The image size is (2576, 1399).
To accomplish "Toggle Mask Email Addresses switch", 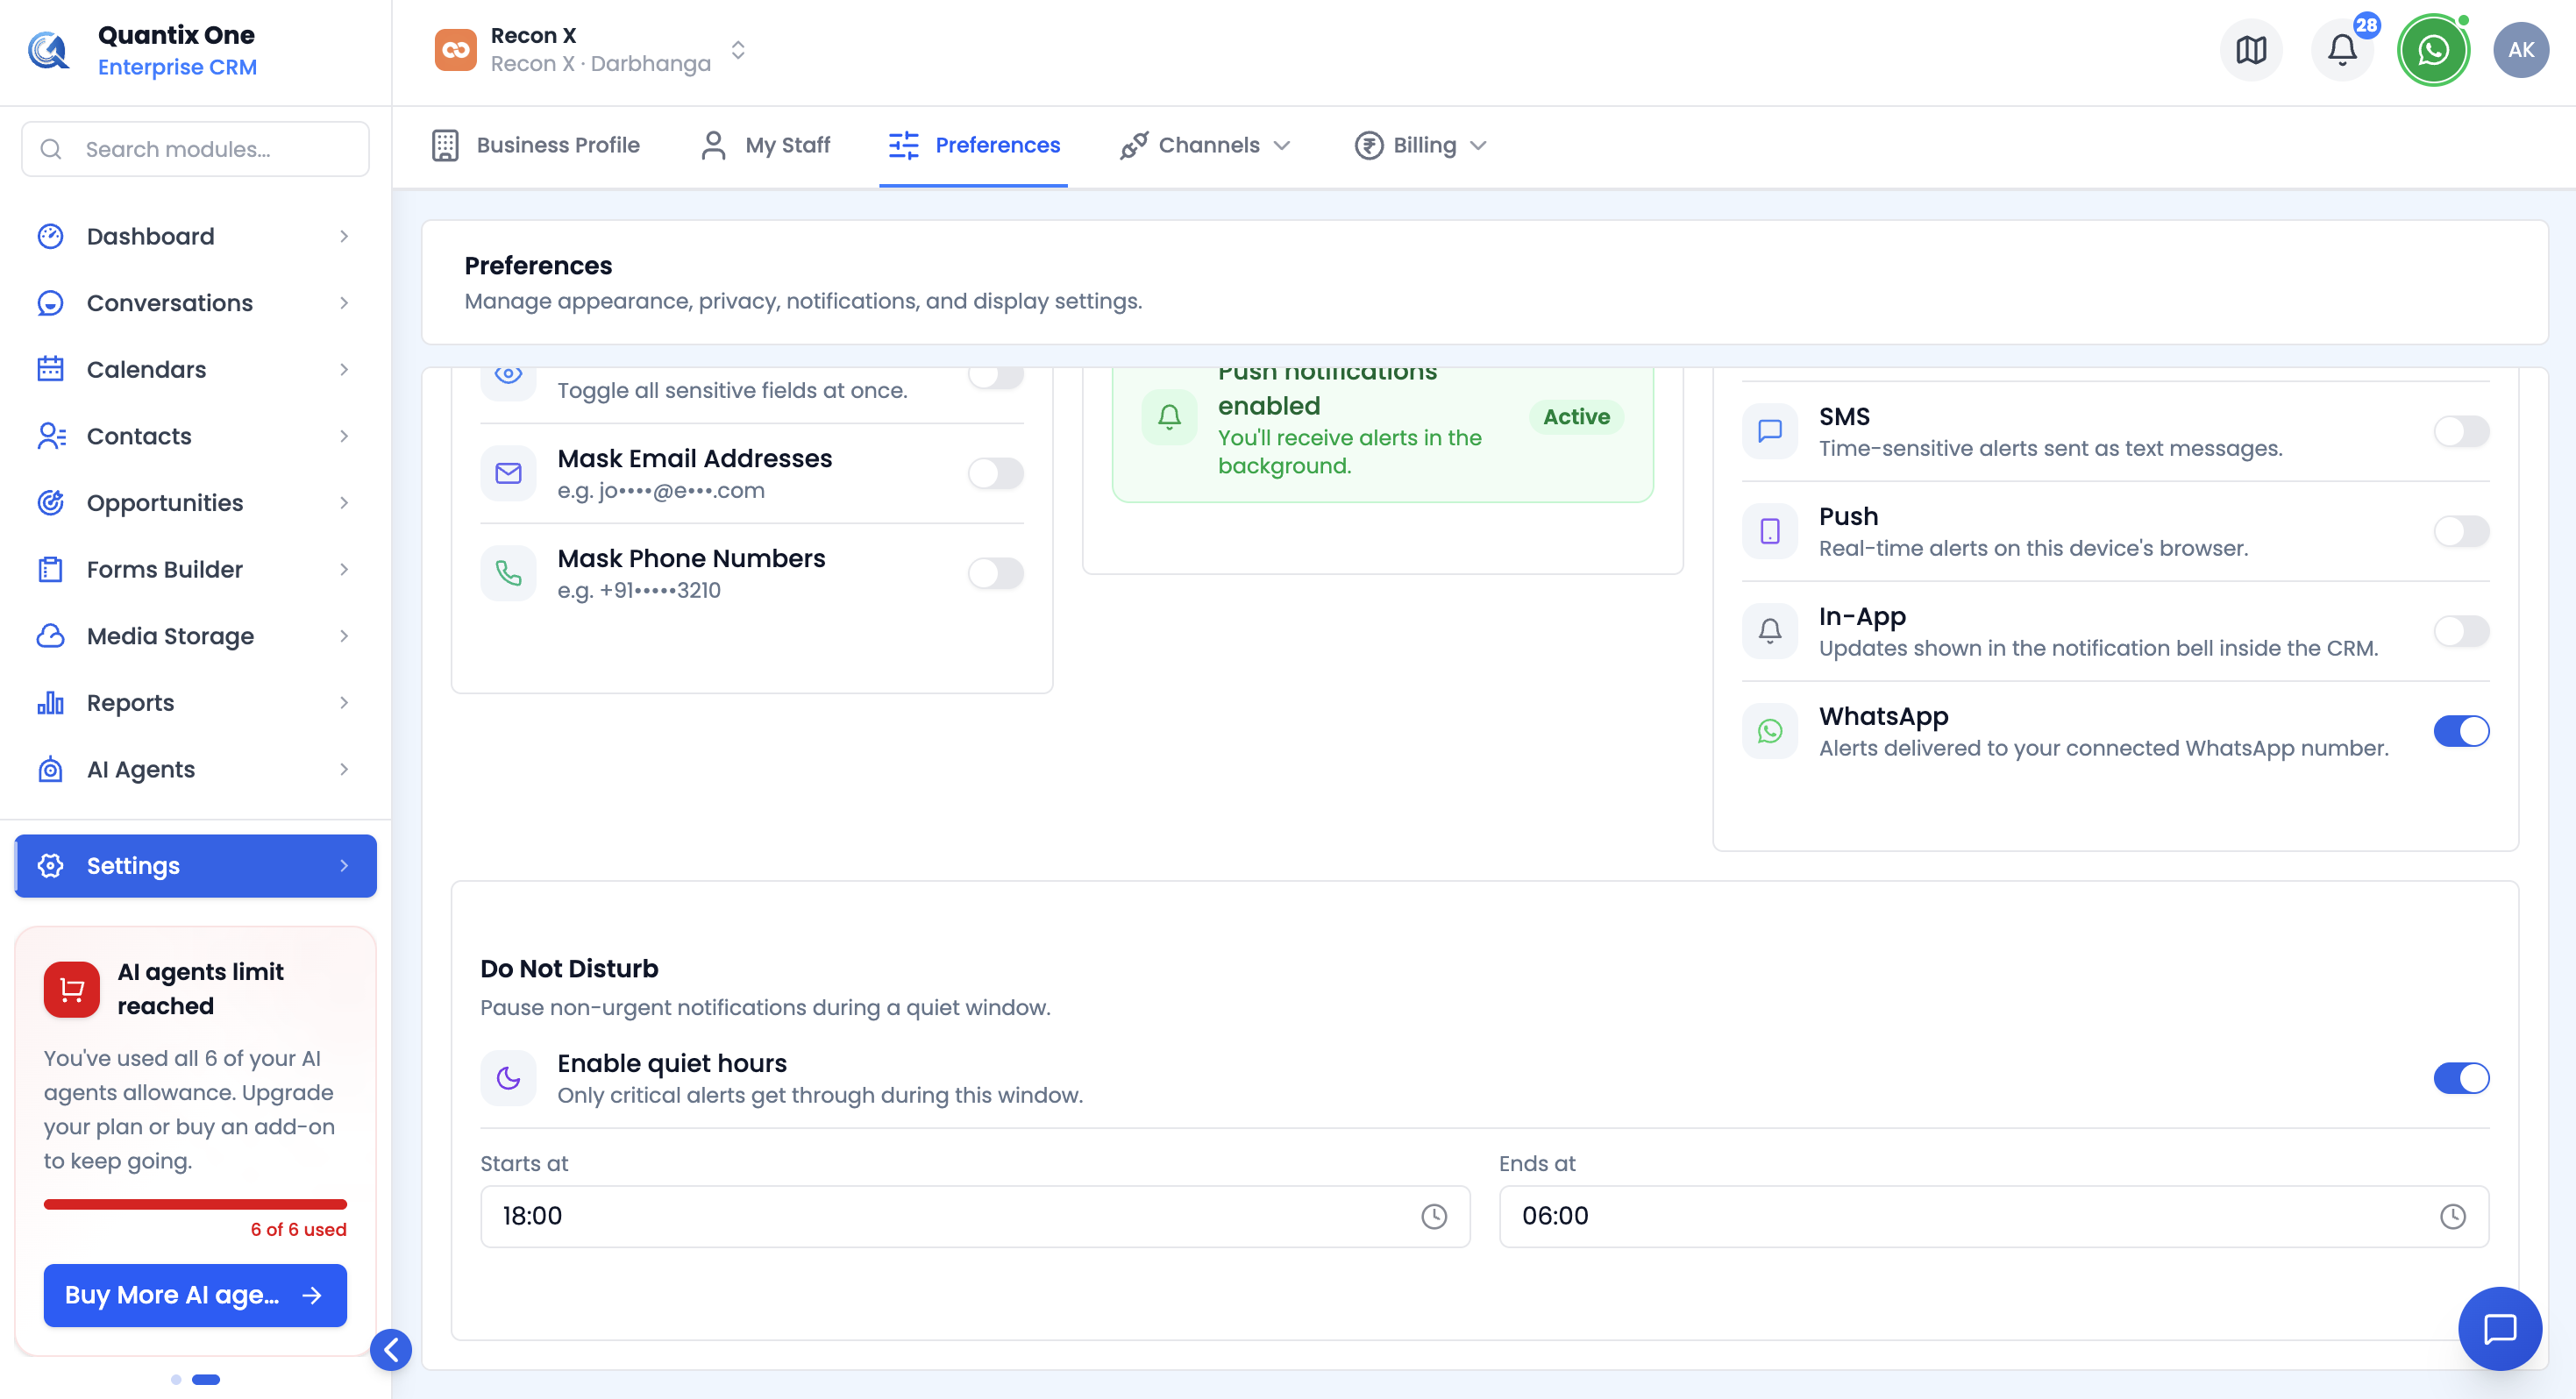I will [996, 473].
